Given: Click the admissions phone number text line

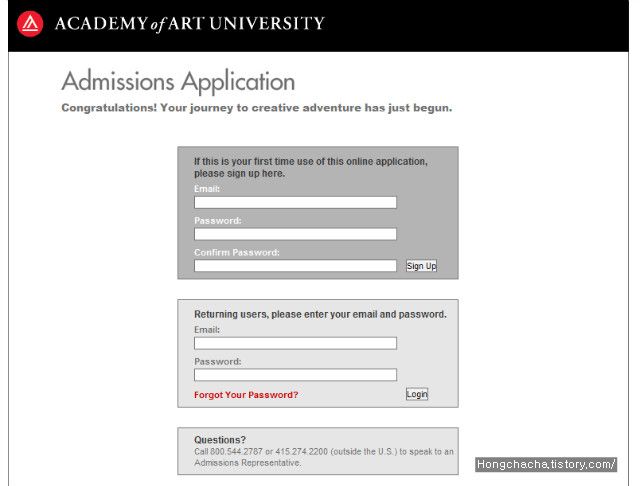Looking at the screenshot, I should [324, 452].
